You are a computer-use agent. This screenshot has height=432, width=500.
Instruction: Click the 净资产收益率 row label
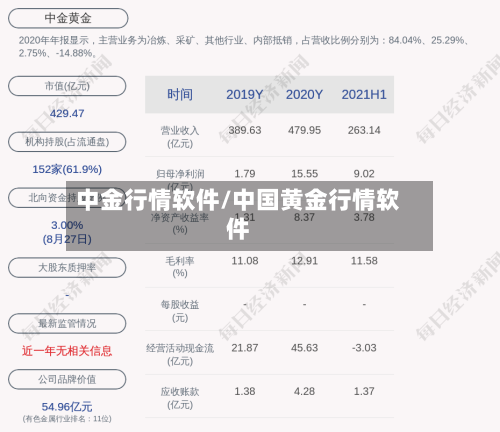180,224
